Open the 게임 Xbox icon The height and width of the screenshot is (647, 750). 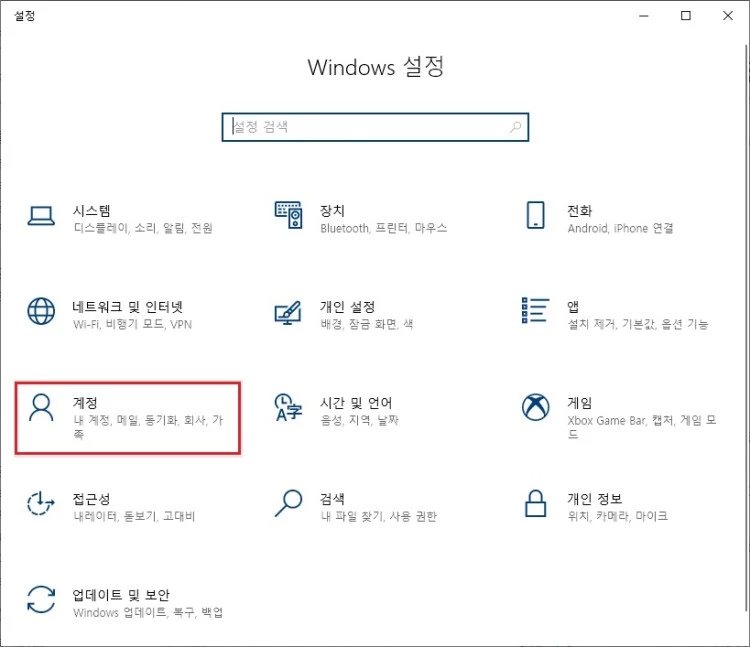click(535, 407)
